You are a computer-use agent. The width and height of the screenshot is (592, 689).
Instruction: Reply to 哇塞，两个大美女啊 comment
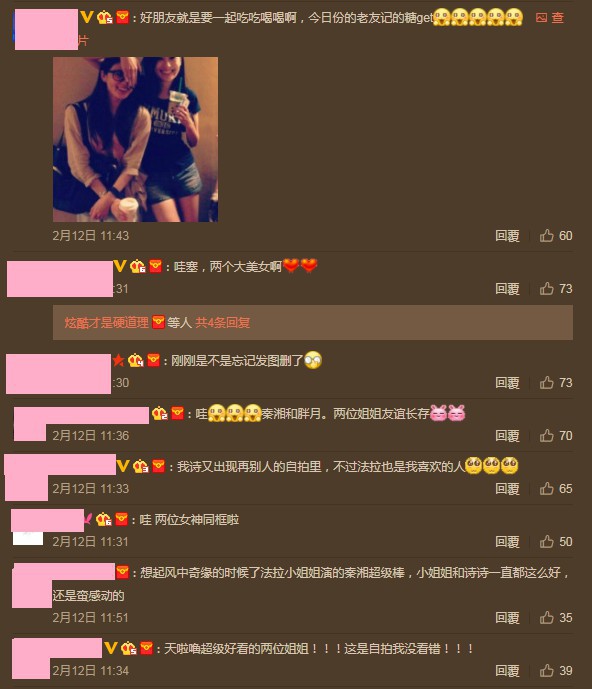pyautogui.click(x=507, y=289)
